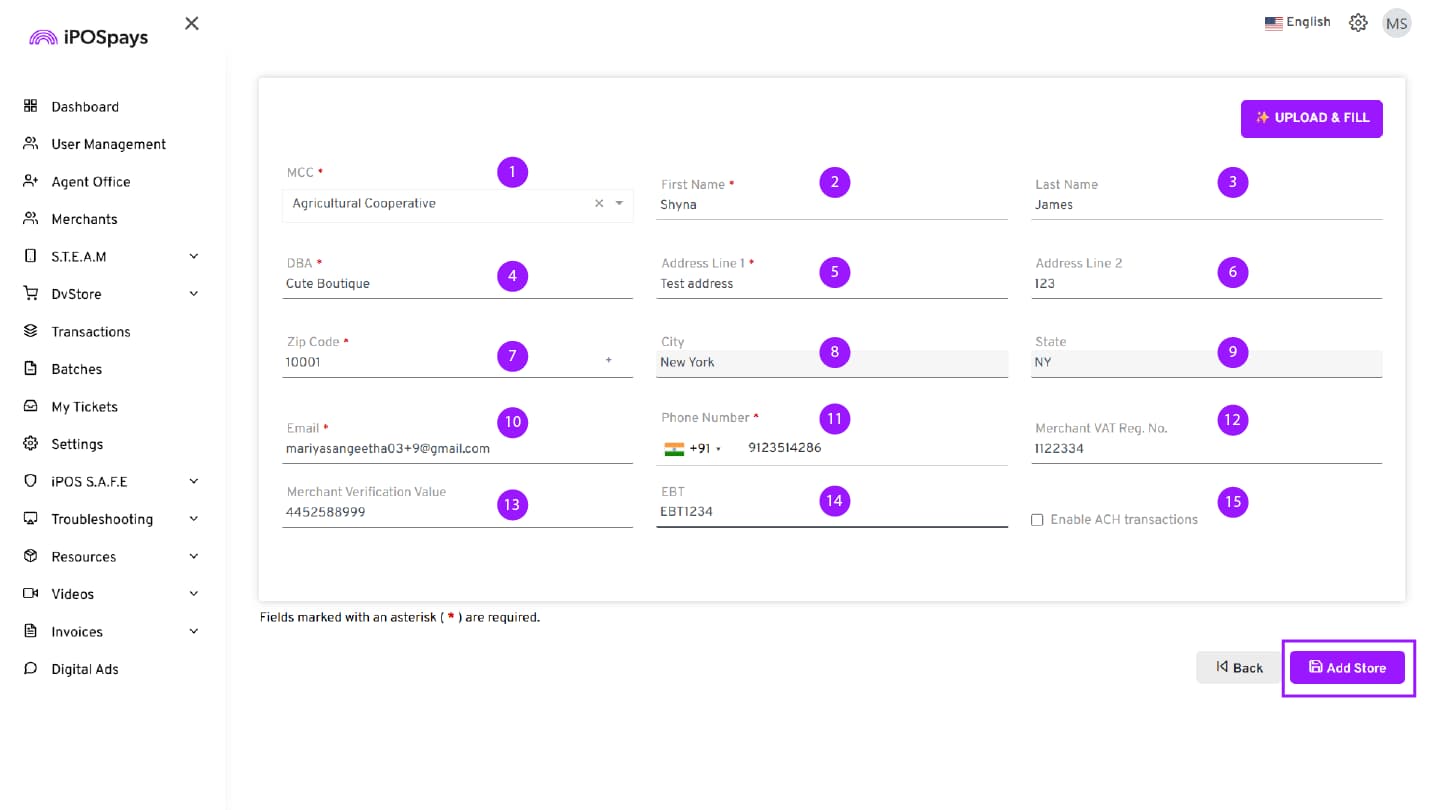
Task: Click the MS user avatar
Action: click(x=1396, y=23)
